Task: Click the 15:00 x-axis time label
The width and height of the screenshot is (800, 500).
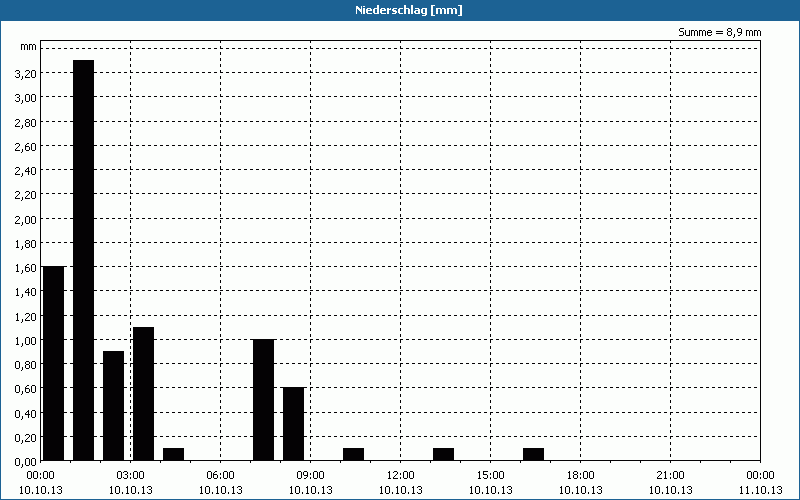Action: (x=490, y=476)
